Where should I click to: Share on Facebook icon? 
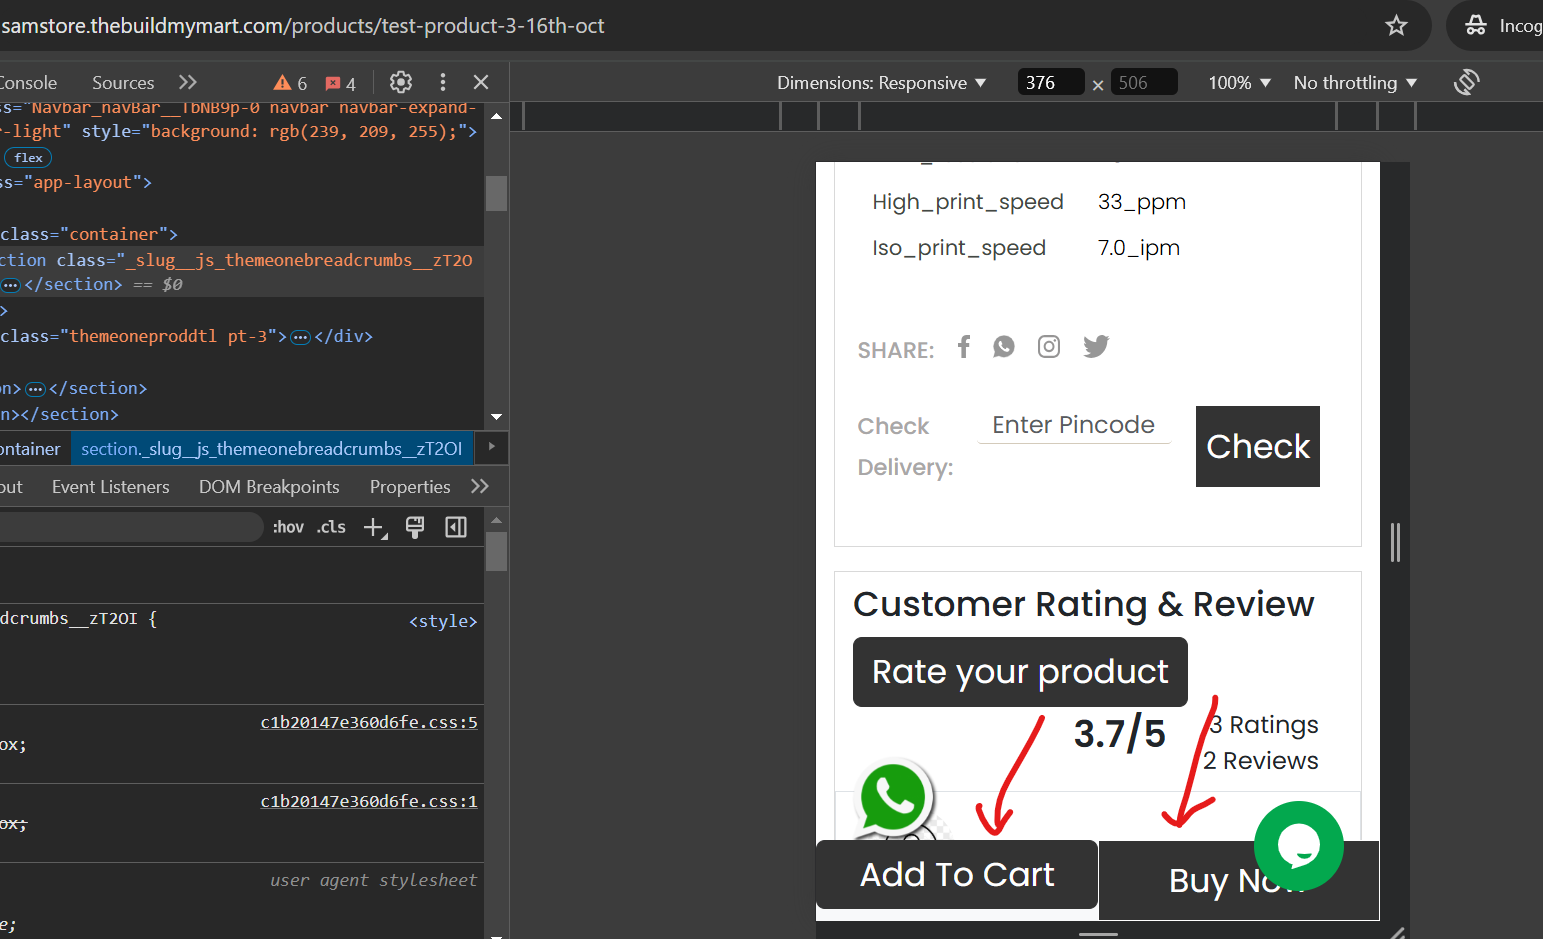964,346
